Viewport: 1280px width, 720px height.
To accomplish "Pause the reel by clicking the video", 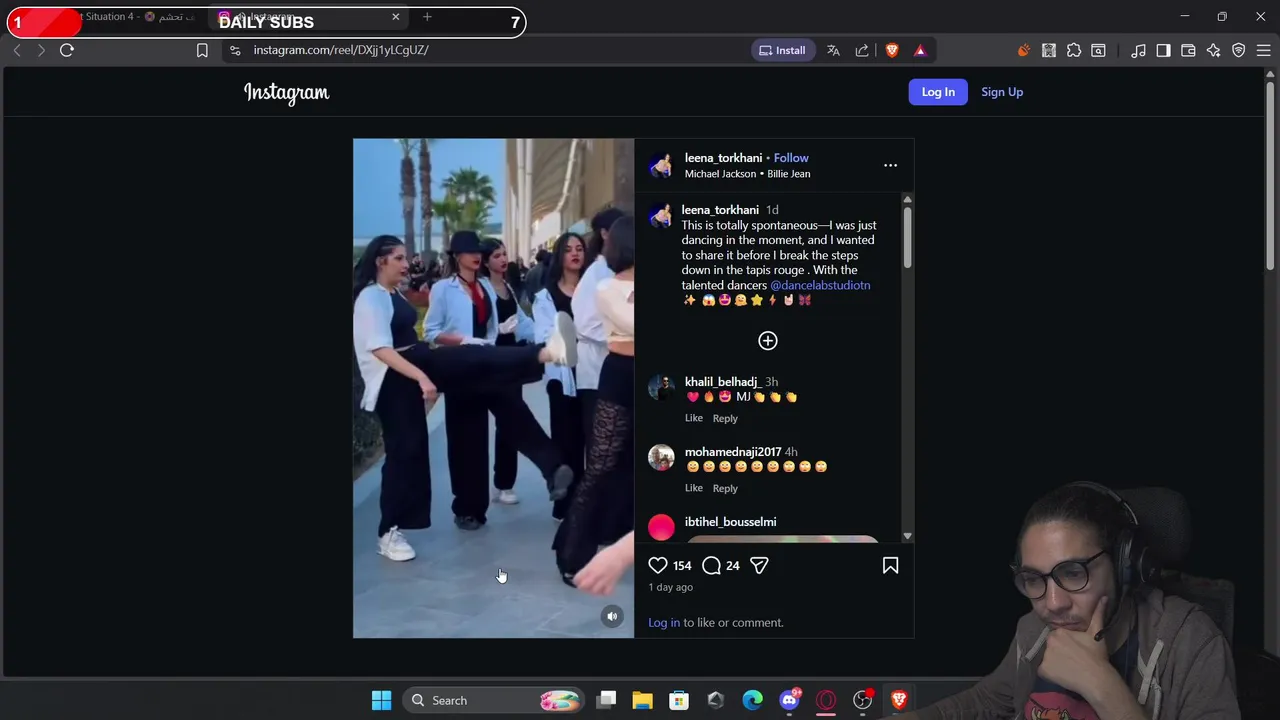I will click(x=493, y=388).
